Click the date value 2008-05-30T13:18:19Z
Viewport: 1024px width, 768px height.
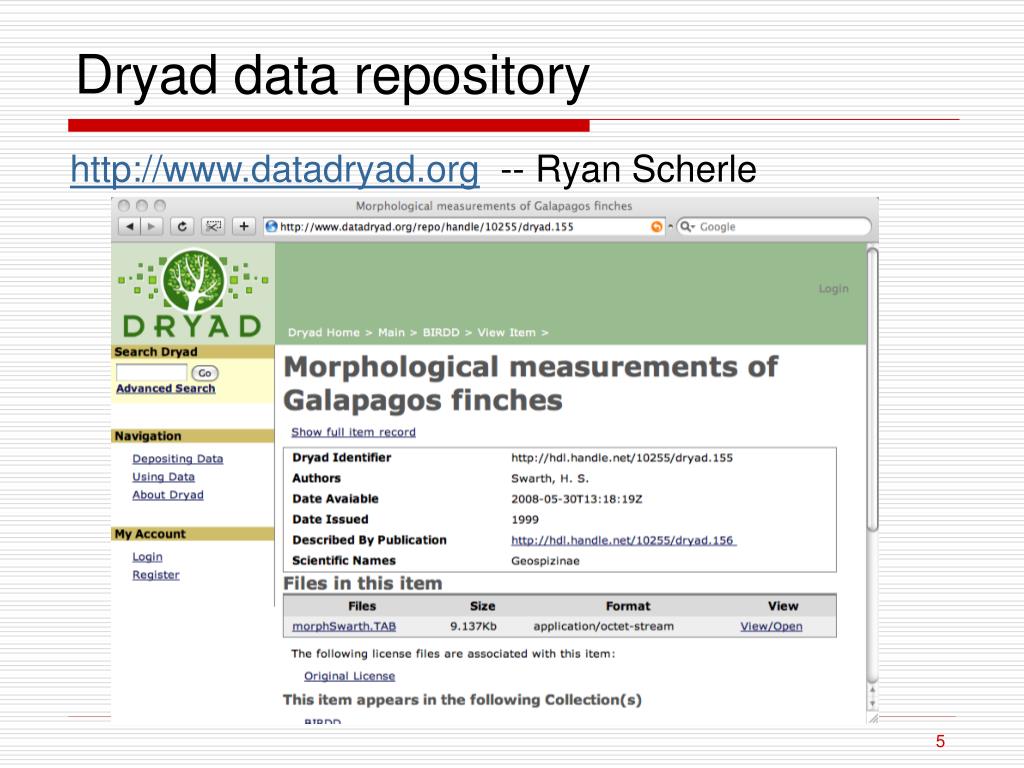coord(577,499)
